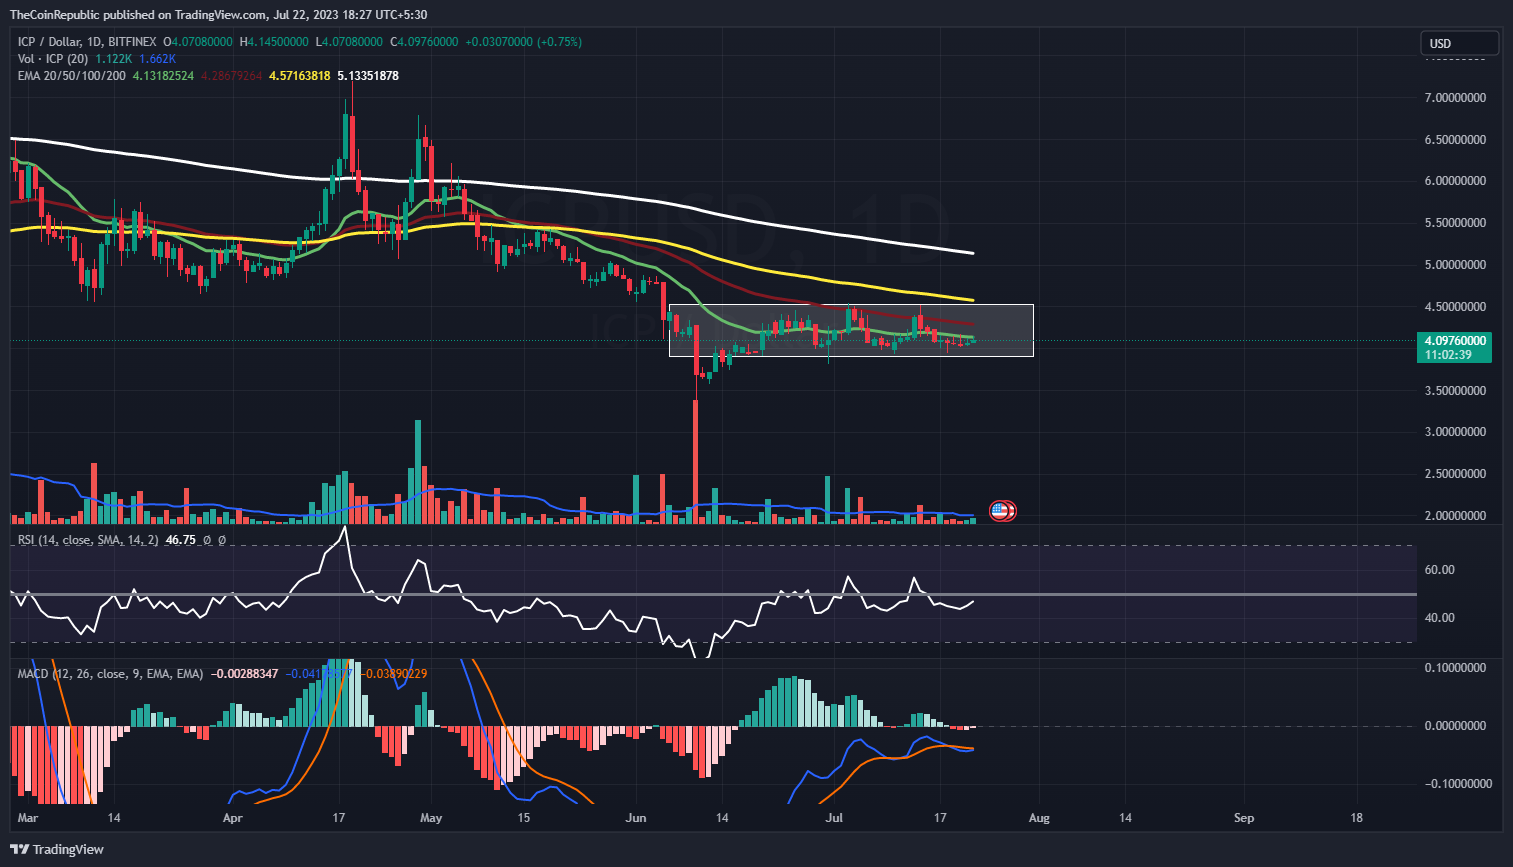Click the white EMA 200 value 5.13351878
Screen dimensions: 1513x867
[368, 76]
